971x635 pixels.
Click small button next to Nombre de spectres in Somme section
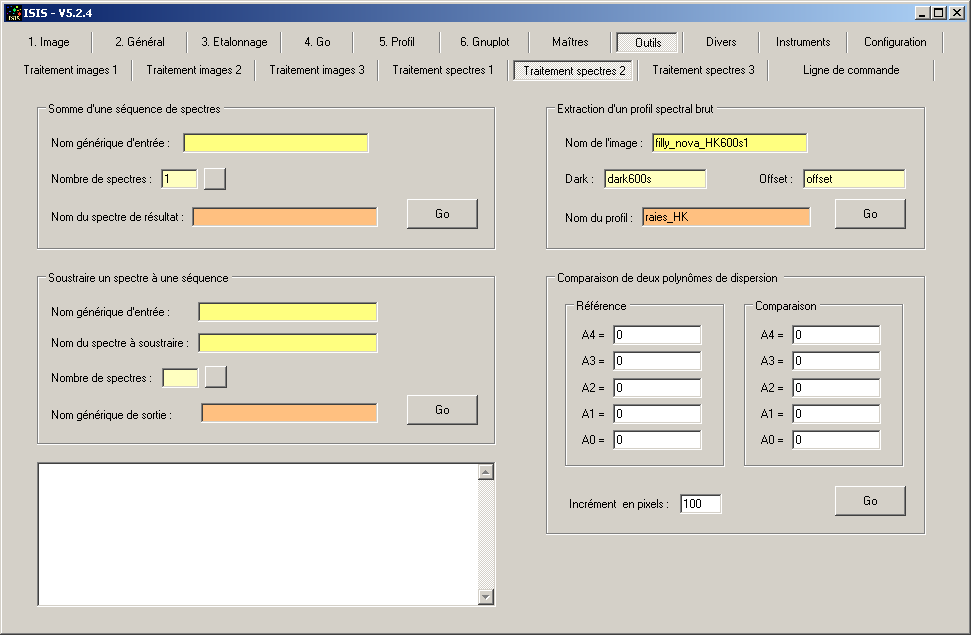pyautogui.click(x=215, y=179)
